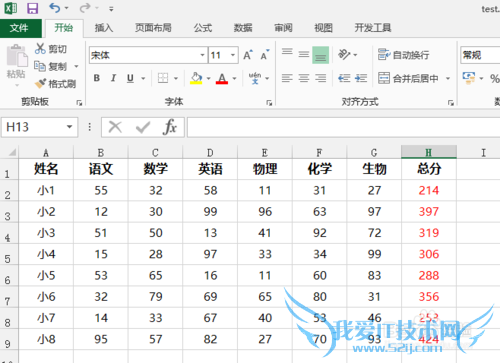Select Center horizontal alignment icon
The image size is (500, 363).
coord(304,78)
